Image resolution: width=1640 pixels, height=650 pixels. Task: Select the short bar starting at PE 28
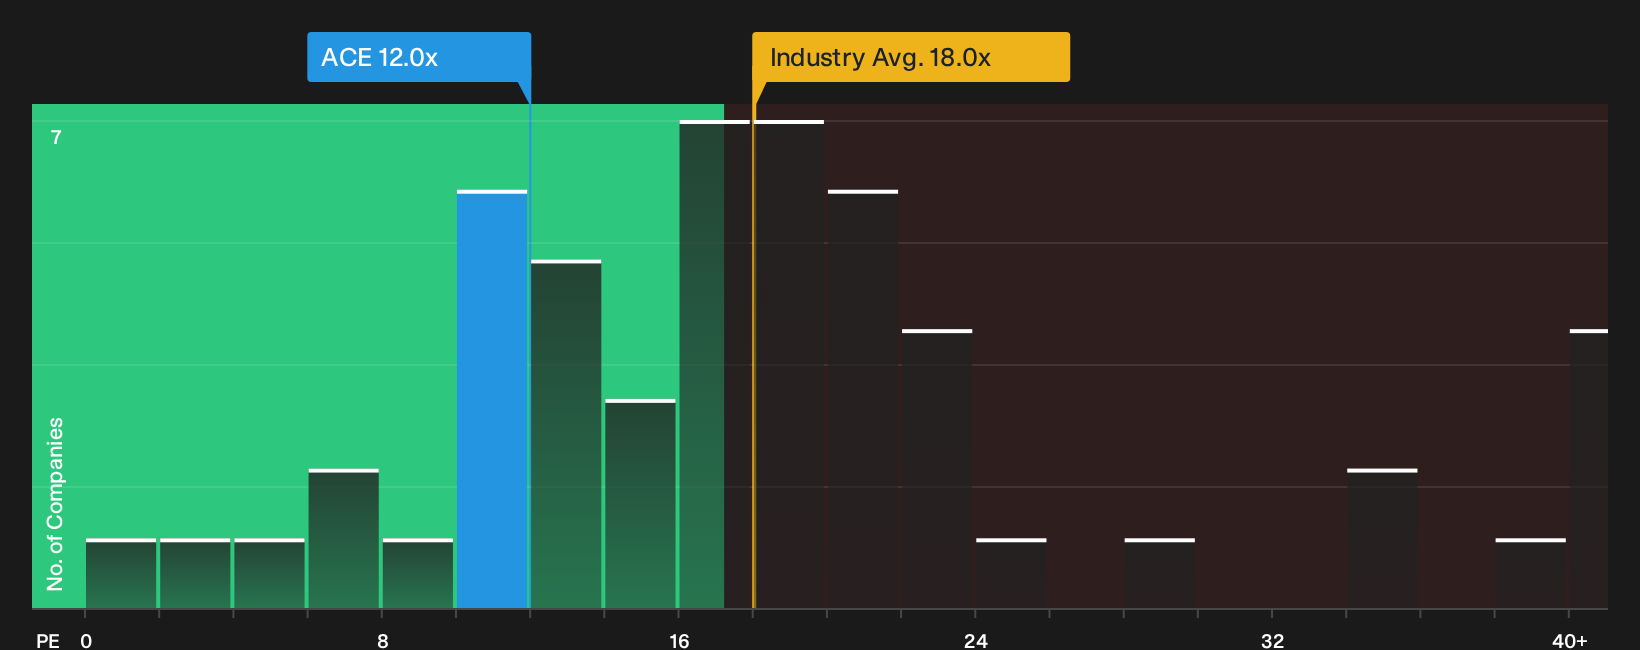pos(1160,573)
